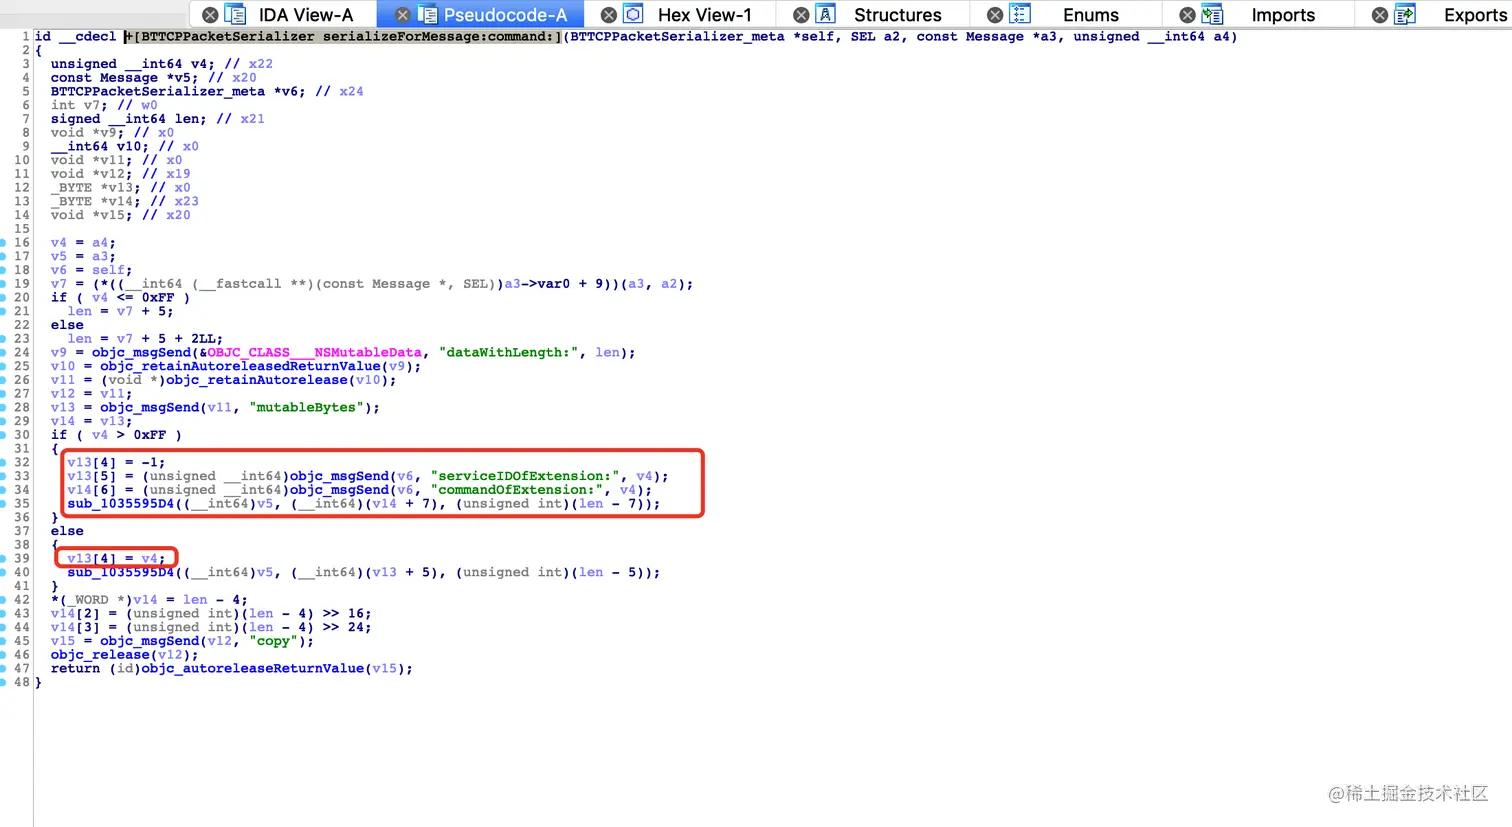Click OBJC_CLASS___NSMutableData reference
This screenshot has height=827, width=1512.
tap(315, 353)
